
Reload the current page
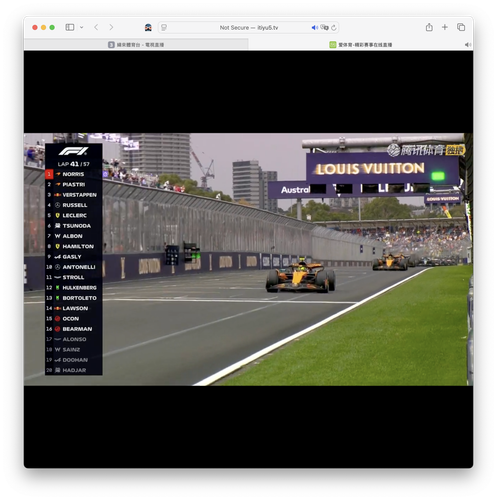(x=334, y=27)
